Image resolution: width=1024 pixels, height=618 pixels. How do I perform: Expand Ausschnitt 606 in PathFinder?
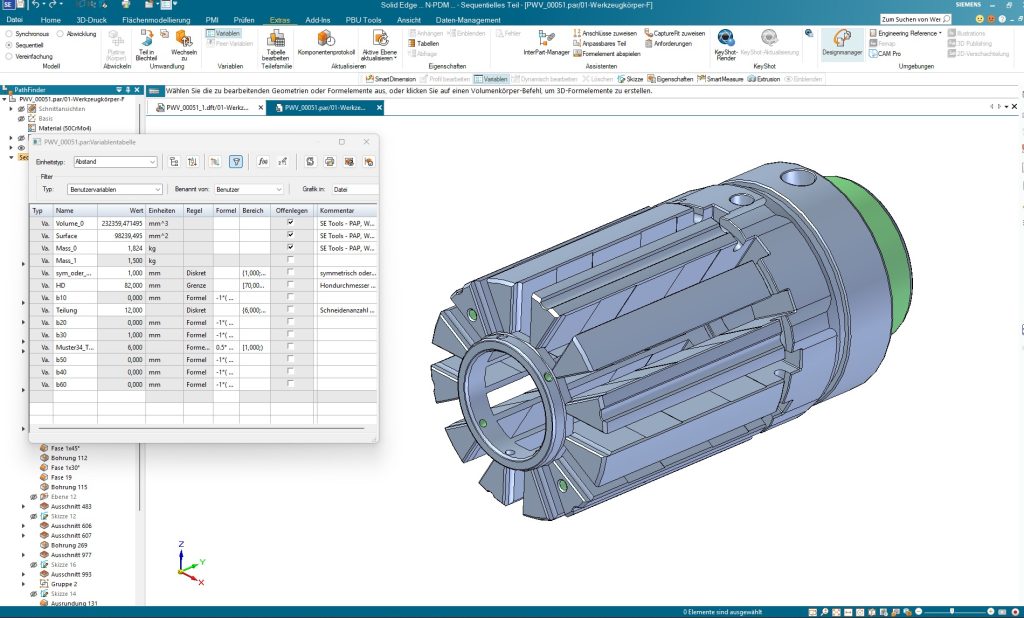(24, 526)
